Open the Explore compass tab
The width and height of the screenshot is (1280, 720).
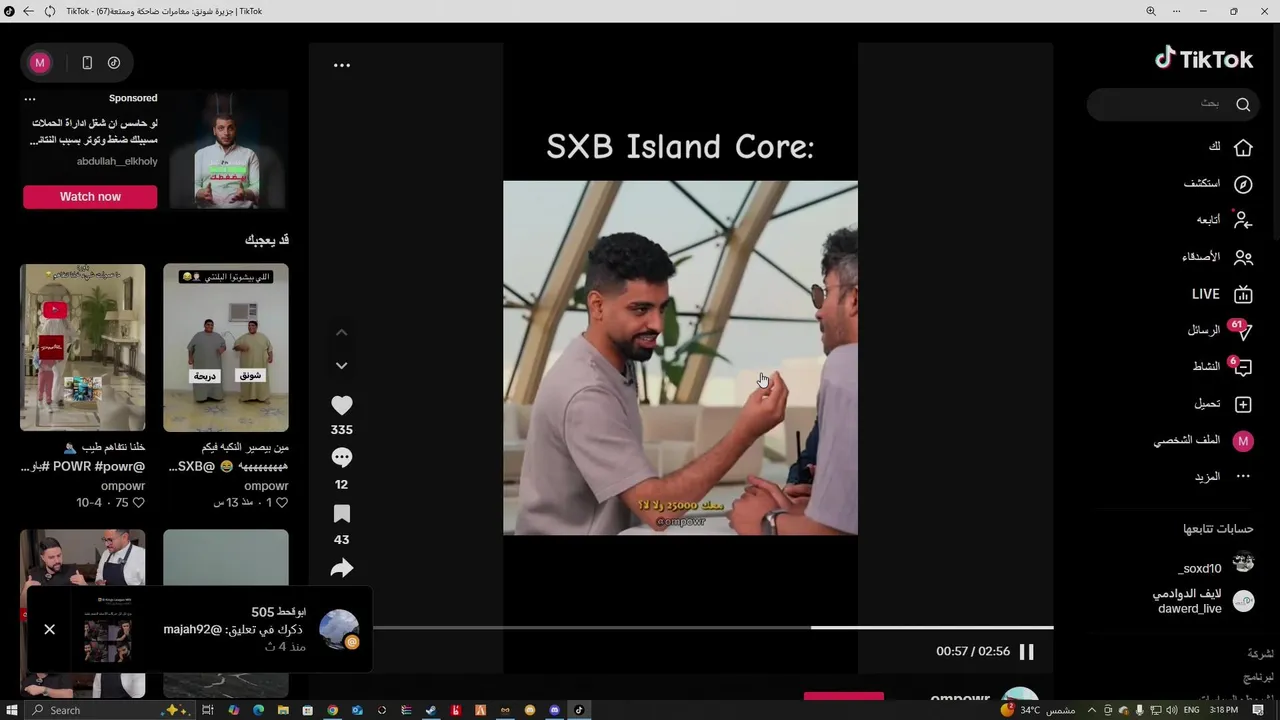pyautogui.click(x=1218, y=184)
